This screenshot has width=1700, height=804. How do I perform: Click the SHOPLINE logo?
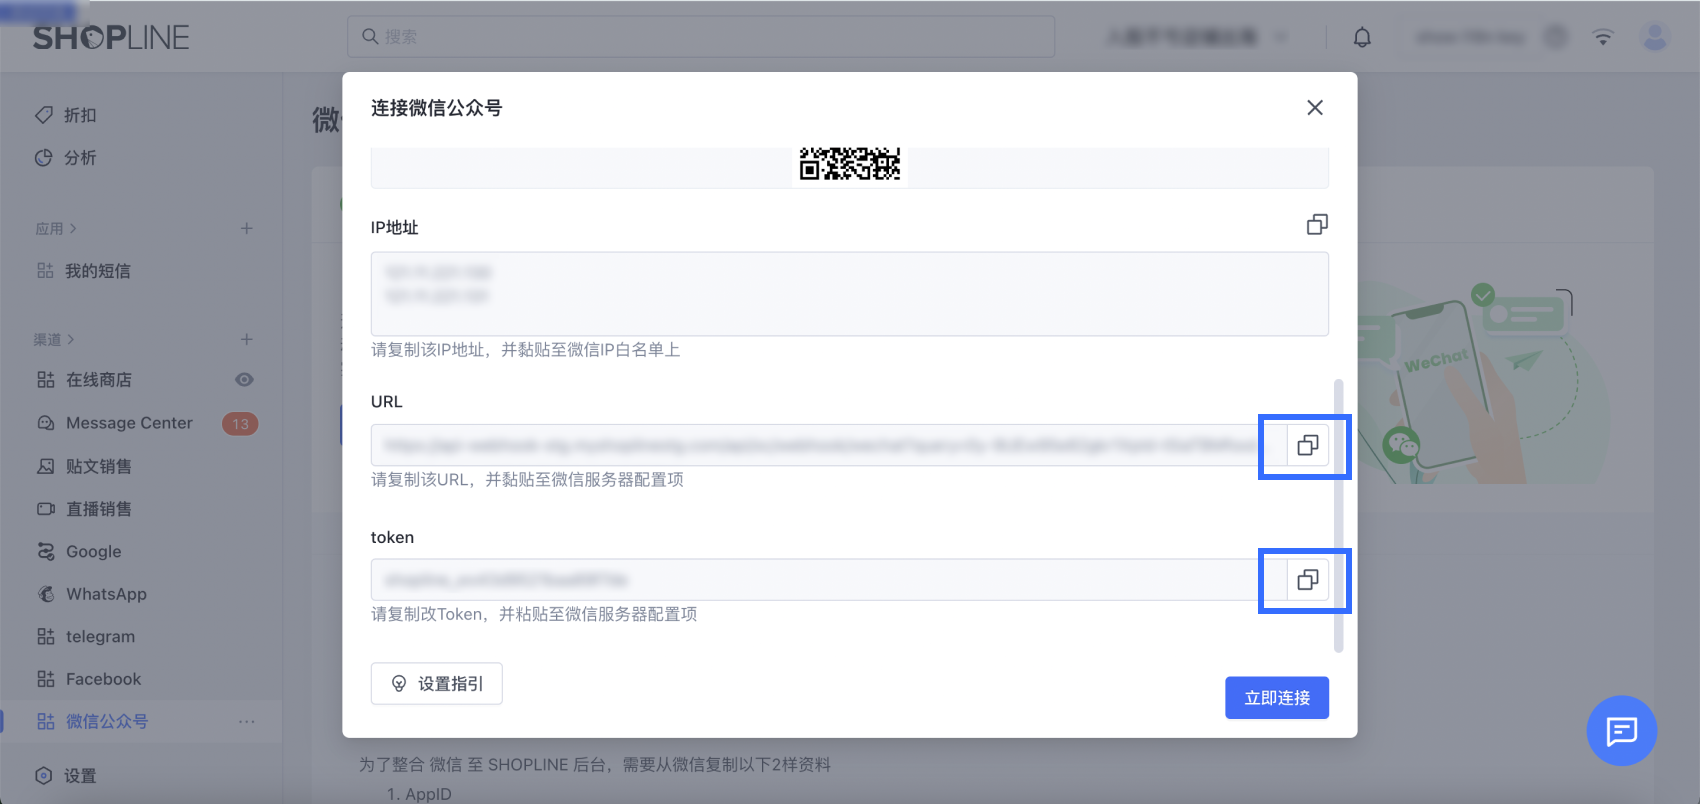point(111,38)
